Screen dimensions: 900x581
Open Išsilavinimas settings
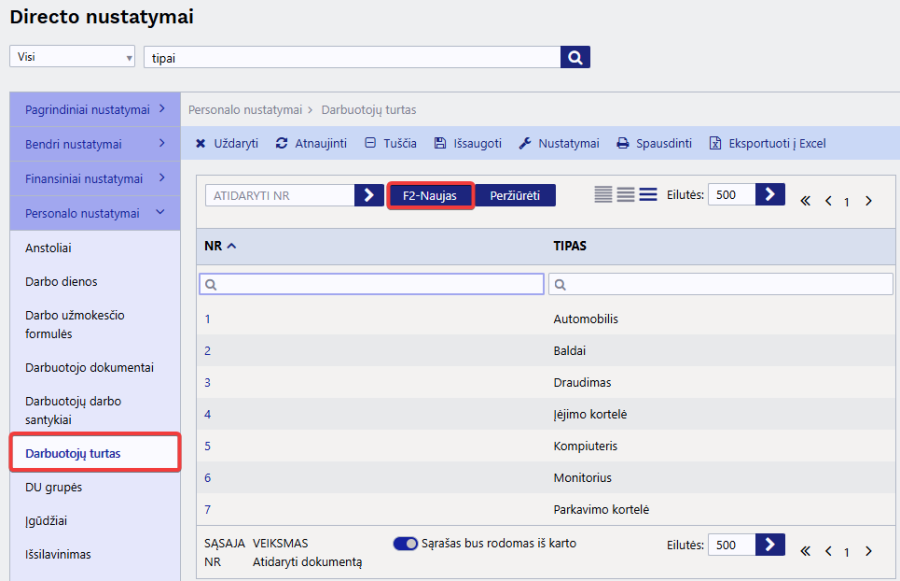58,555
